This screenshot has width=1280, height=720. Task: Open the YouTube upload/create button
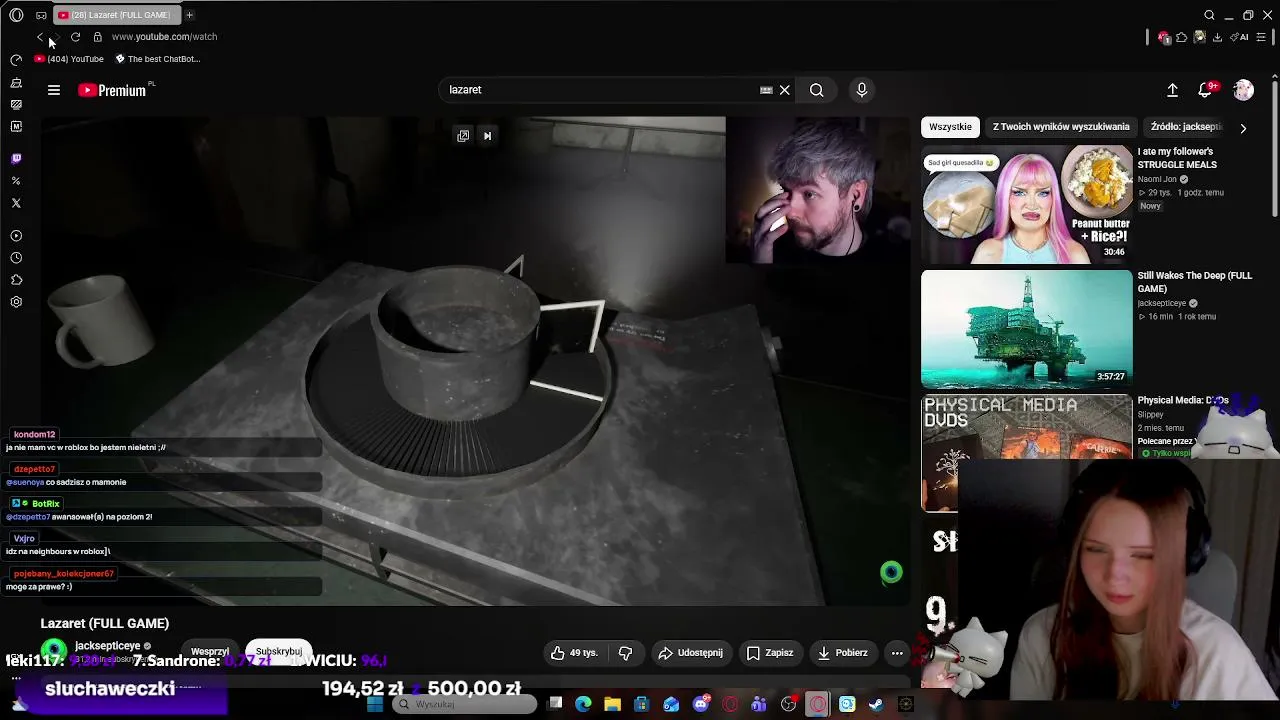click(x=1173, y=90)
